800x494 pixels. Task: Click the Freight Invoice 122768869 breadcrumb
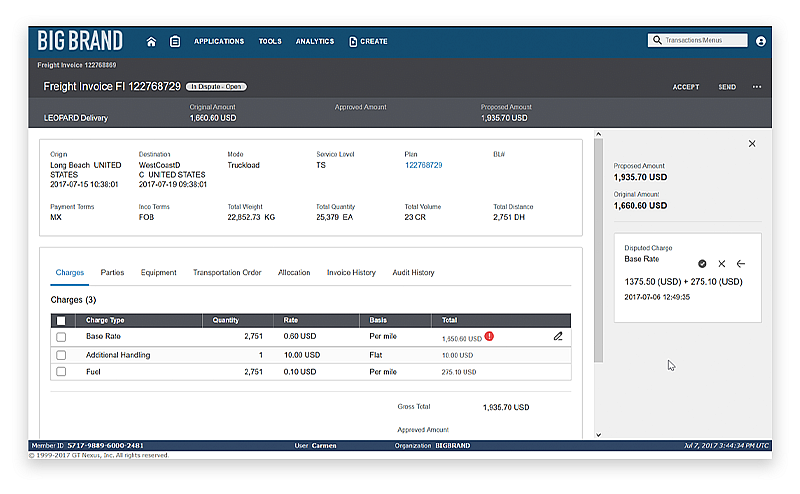click(77, 65)
